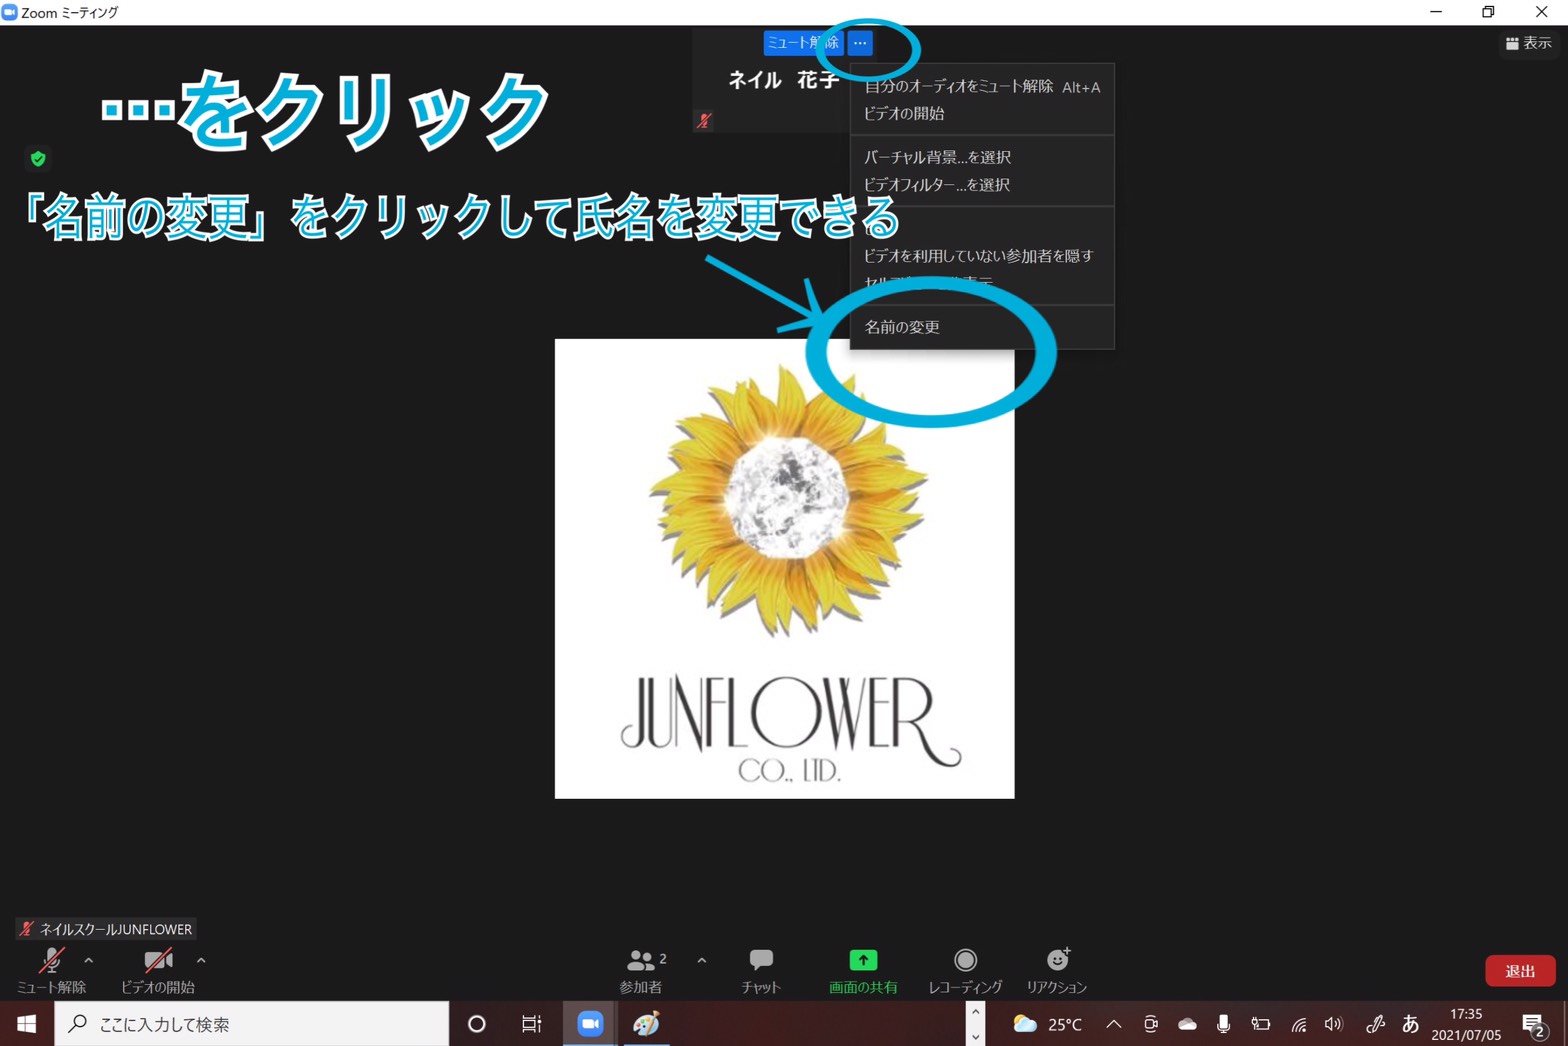
Task: Unmute the microphone in bottom toolbar
Action: [x=51, y=962]
